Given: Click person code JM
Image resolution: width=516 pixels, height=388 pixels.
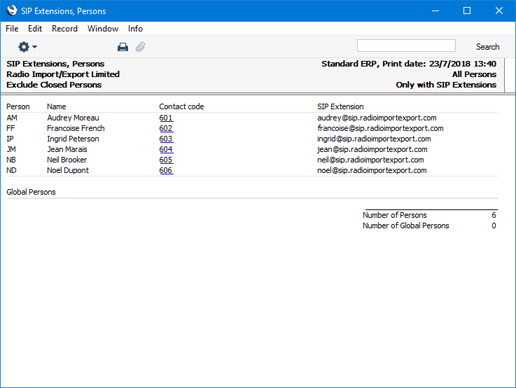Looking at the screenshot, I should pyautogui.click(x=11, y=149).
